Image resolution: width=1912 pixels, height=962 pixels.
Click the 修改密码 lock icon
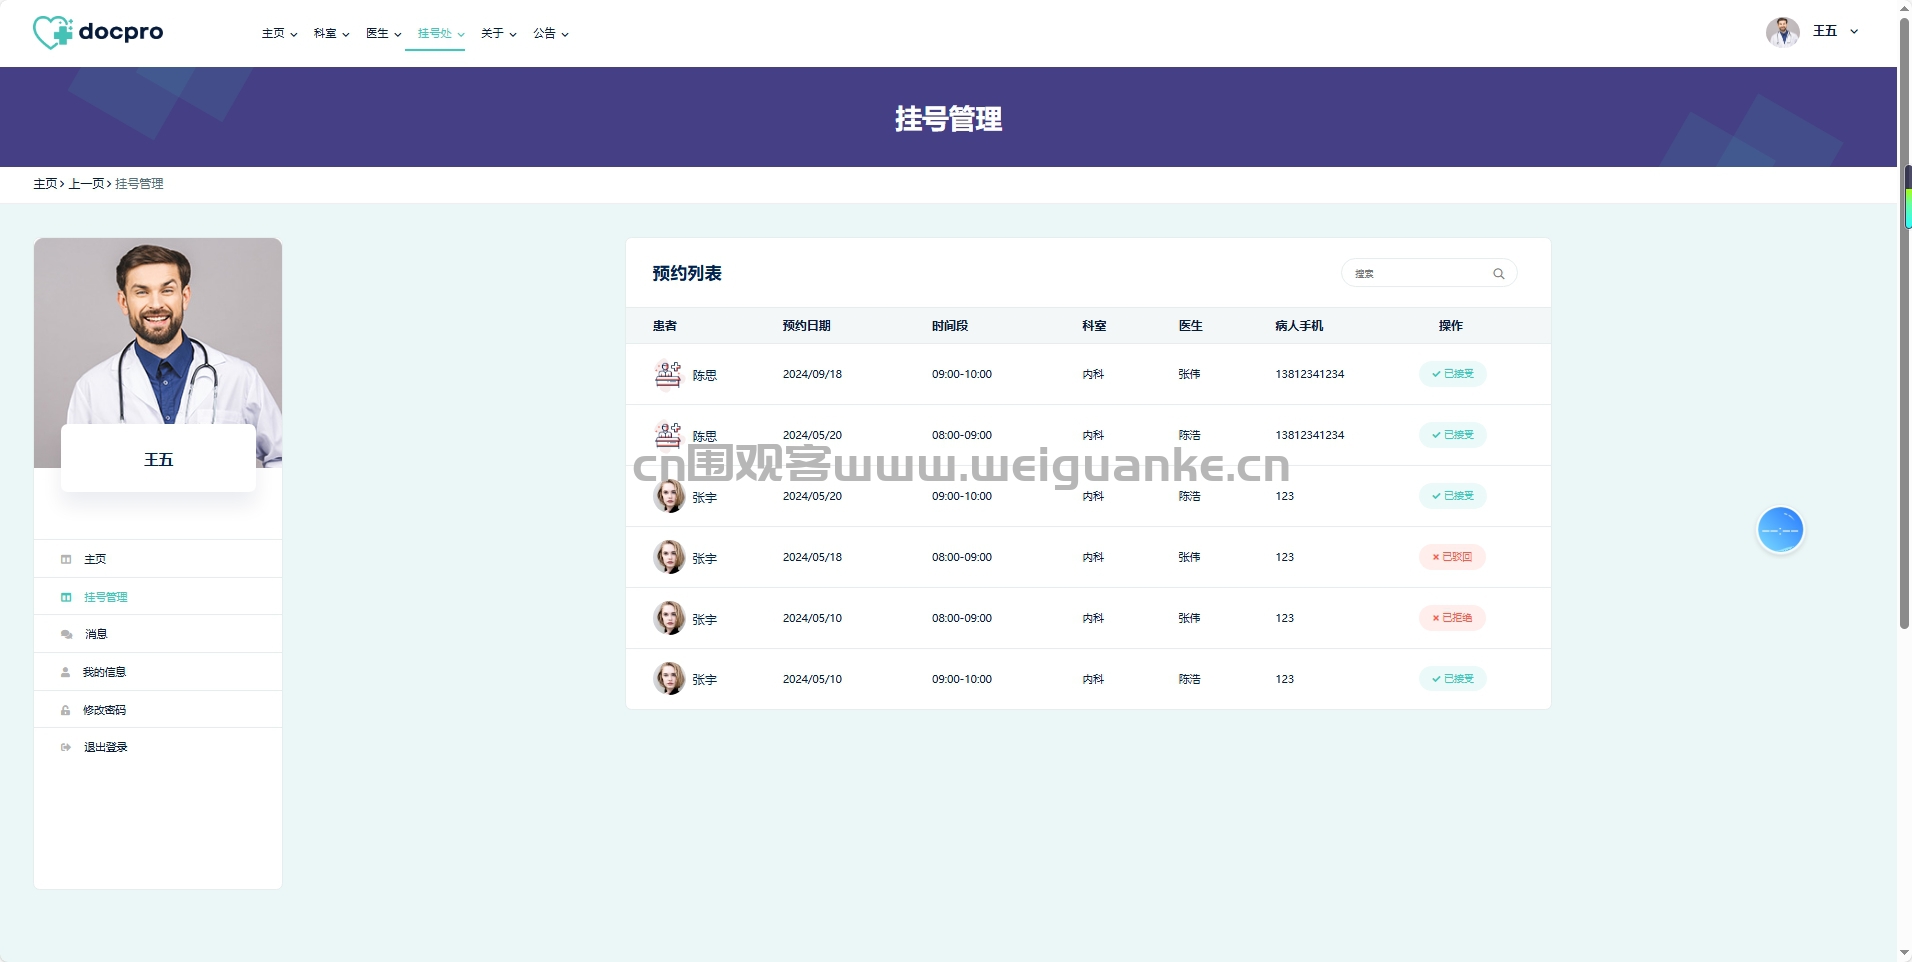[66, 710]
